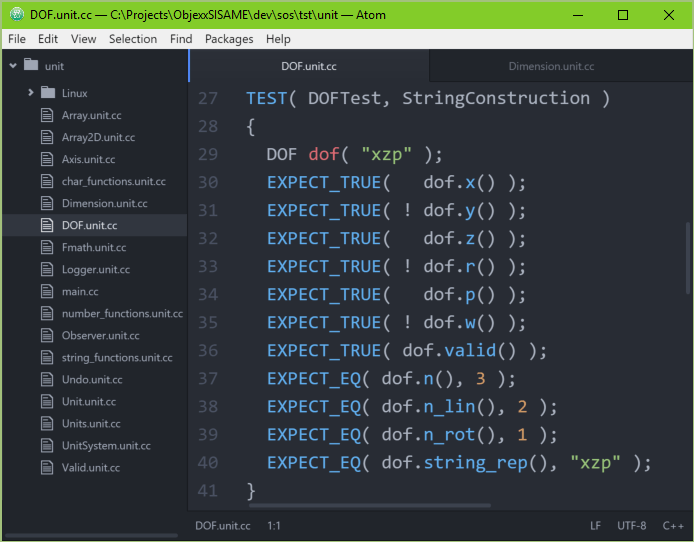
Task: Click line number 41 in the gutter
Action: [x=208, y=491]
